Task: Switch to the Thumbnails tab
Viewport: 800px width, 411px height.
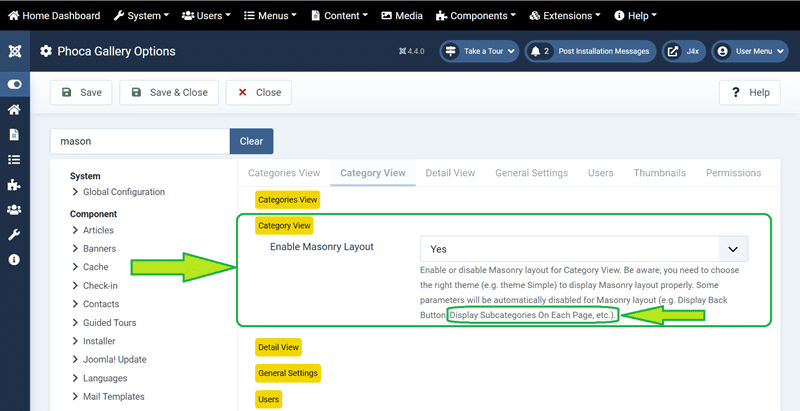Action: [x=659, y=173]
